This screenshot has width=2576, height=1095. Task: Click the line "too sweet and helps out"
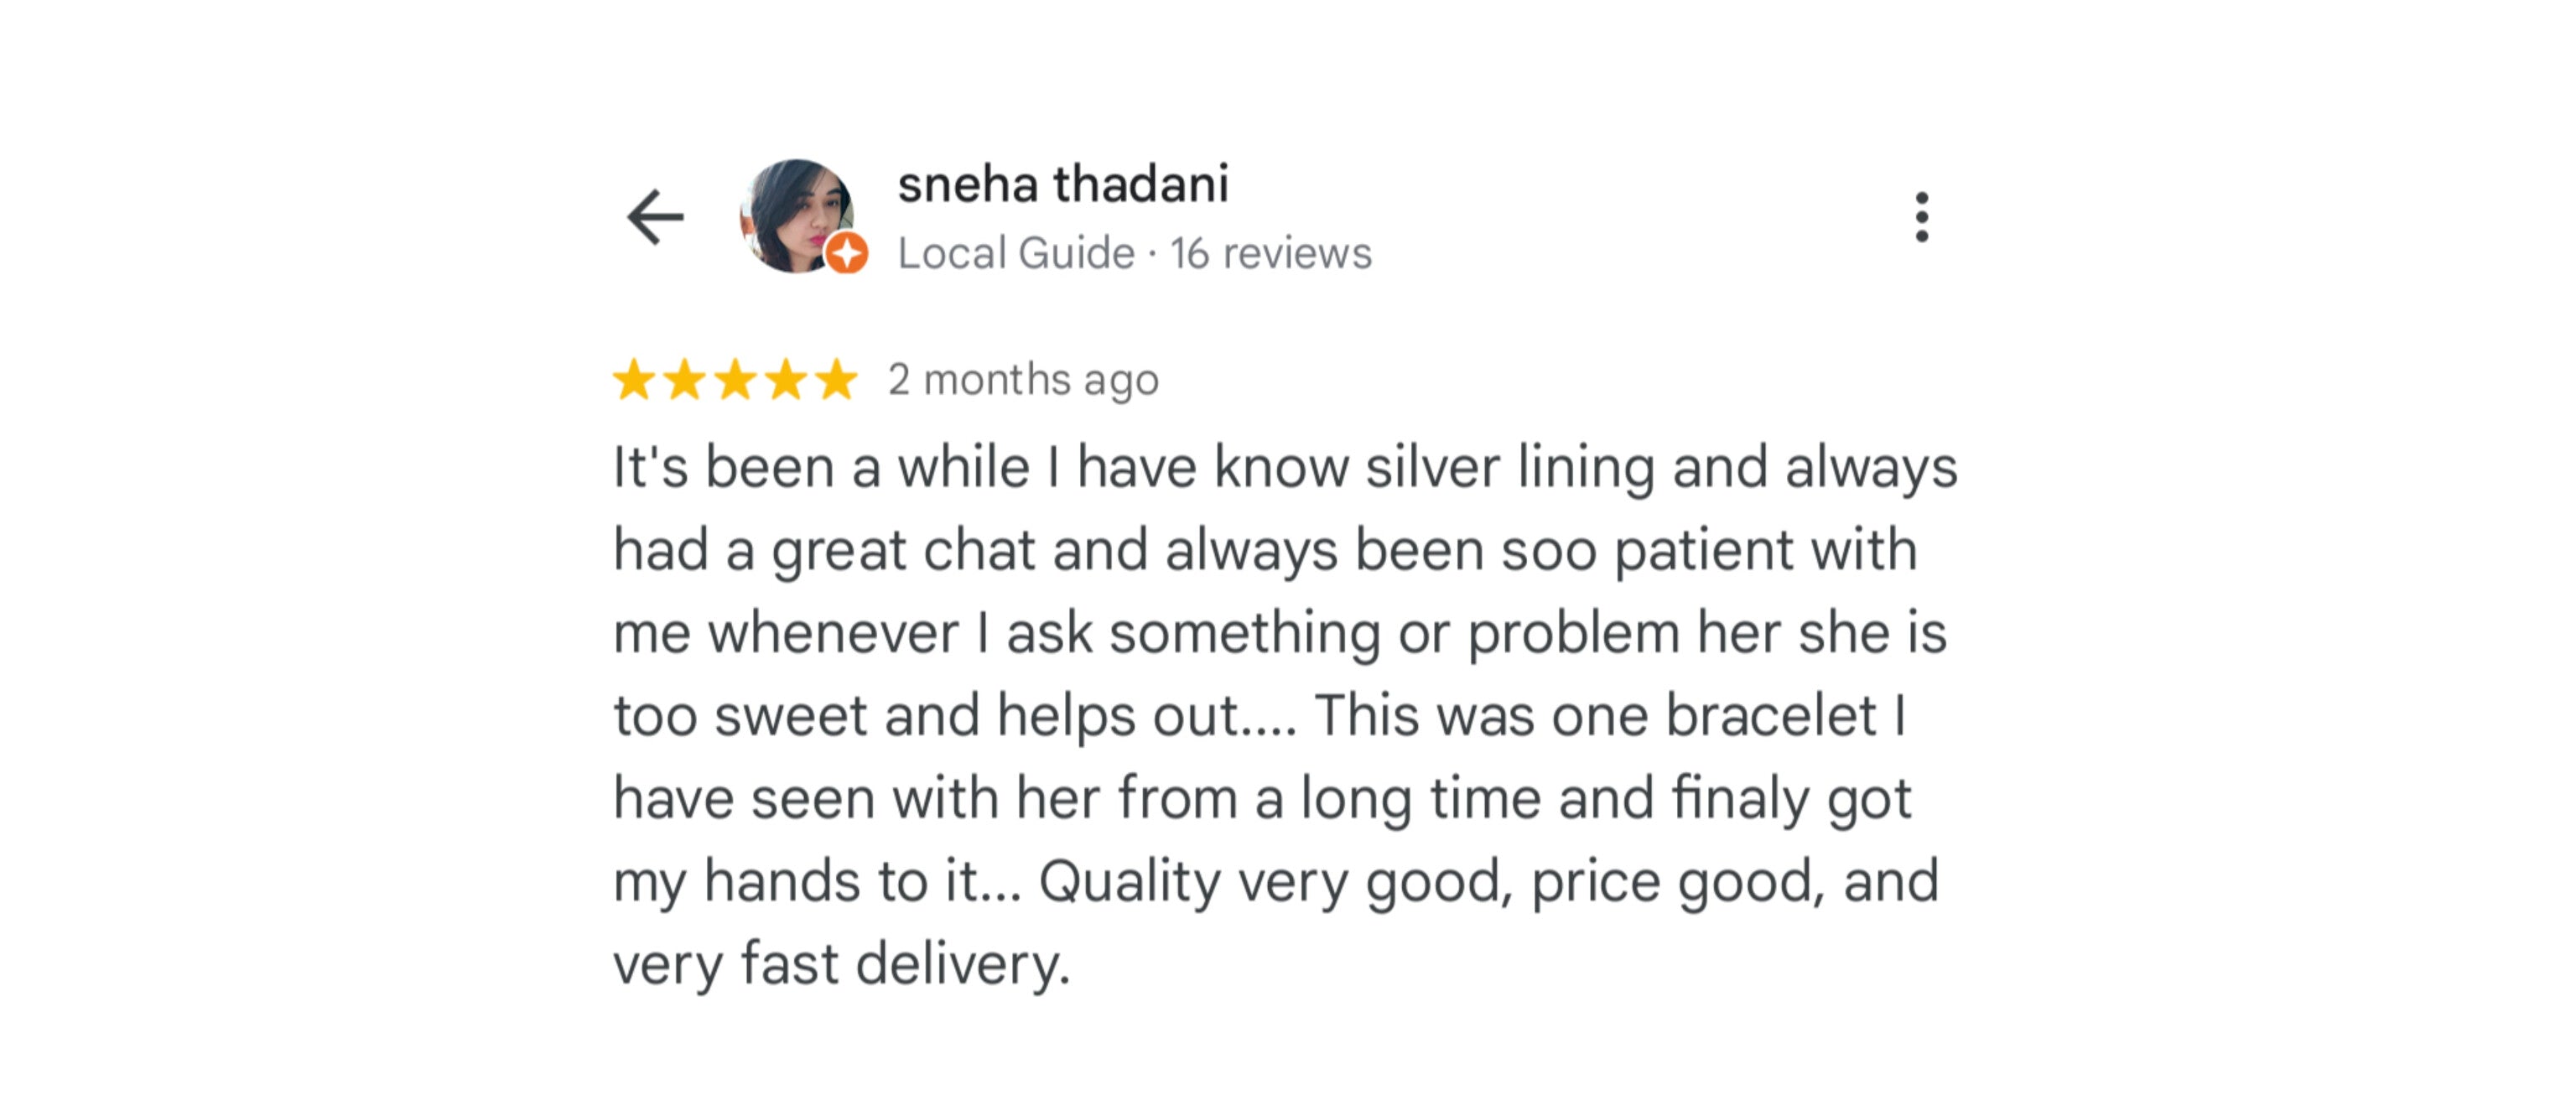[1260, 716]
